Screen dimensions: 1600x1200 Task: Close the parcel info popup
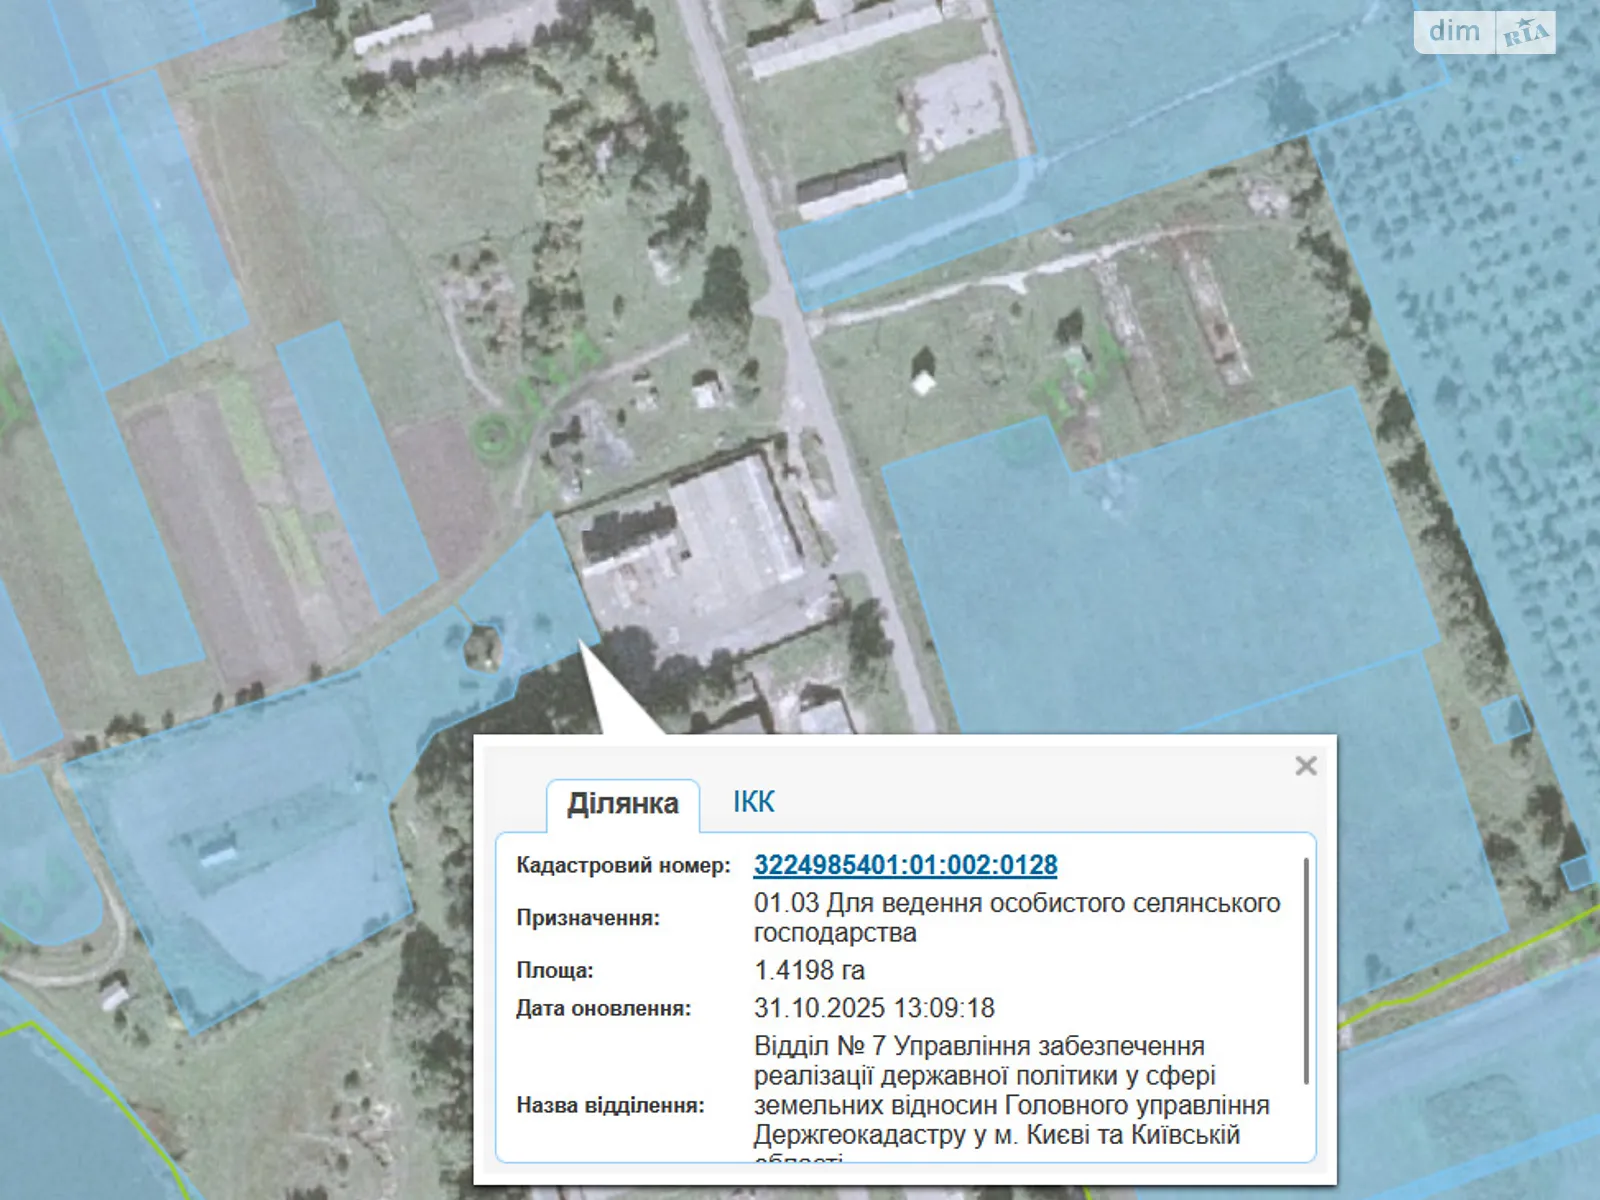(1305, 766)
